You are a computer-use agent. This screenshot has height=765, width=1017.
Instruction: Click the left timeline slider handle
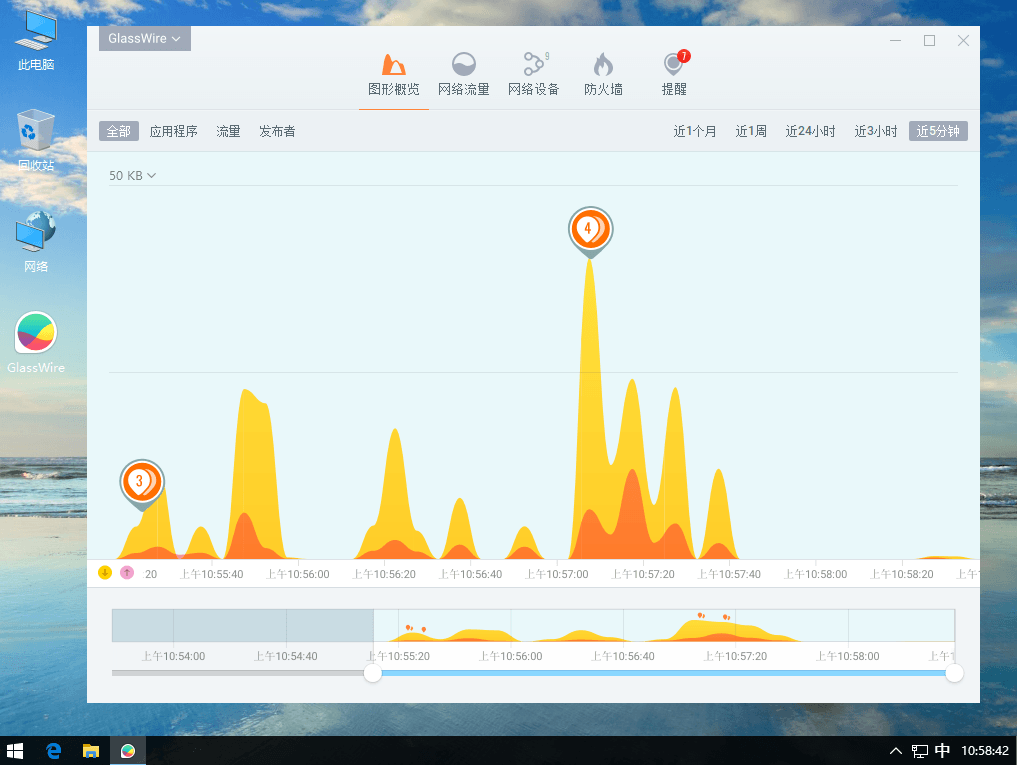(373, 673)
